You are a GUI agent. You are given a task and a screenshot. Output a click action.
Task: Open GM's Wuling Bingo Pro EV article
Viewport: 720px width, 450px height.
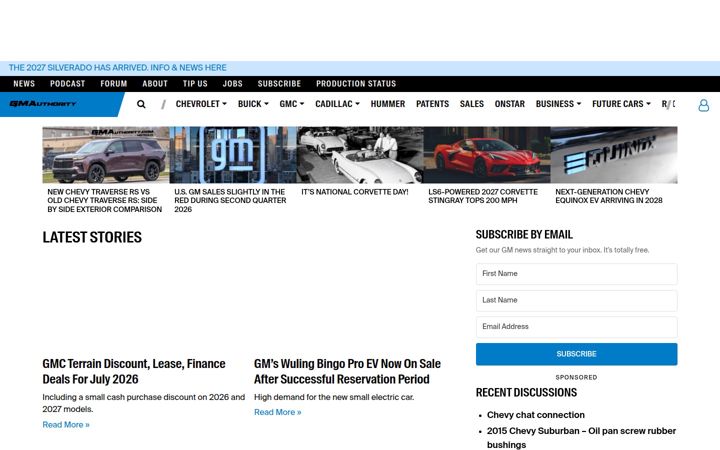point(347,371)
